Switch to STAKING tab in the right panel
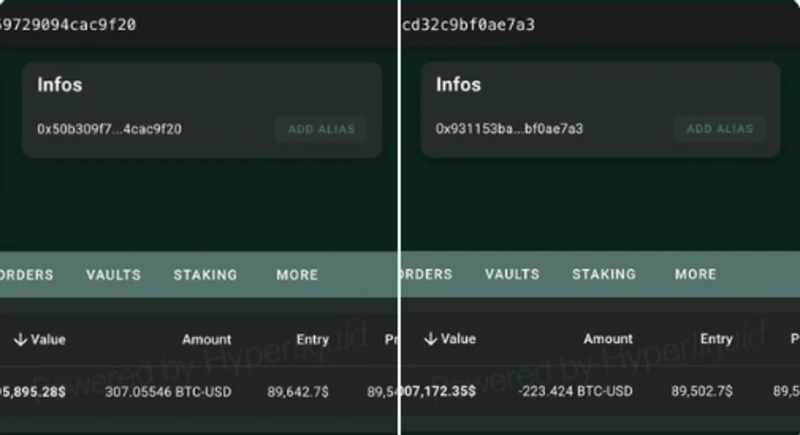The height and width of the screenshot is (435, 800). coord(604,274)
